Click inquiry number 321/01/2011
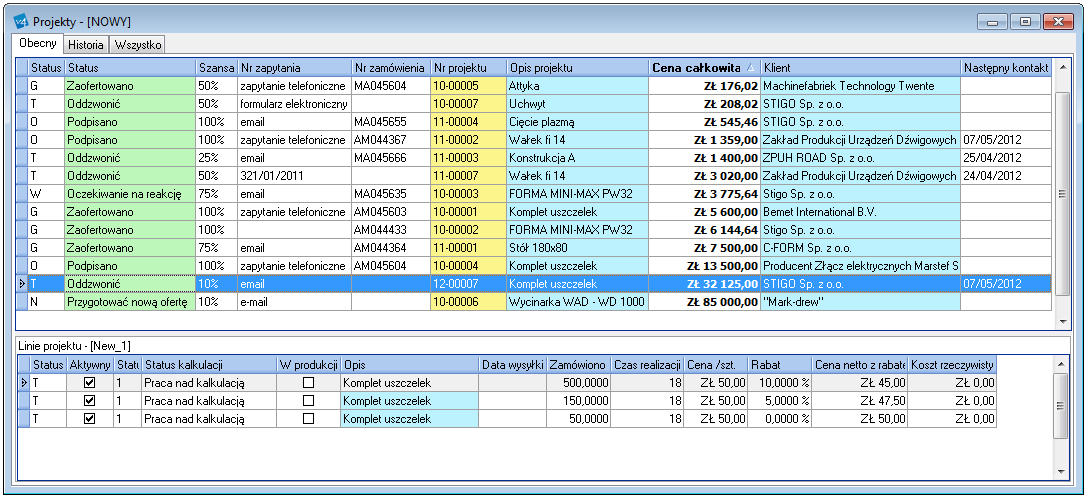The height and width of the screenshot is (499, 1088). click(294, 176)
